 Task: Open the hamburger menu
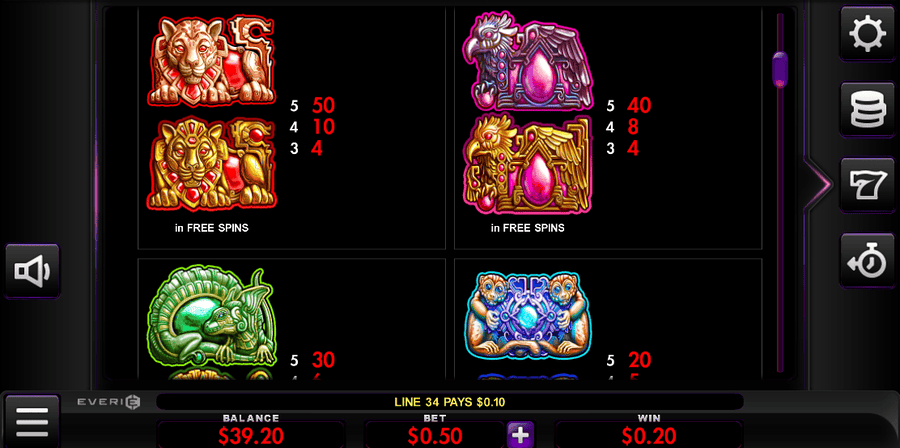[x=32, y=422]
